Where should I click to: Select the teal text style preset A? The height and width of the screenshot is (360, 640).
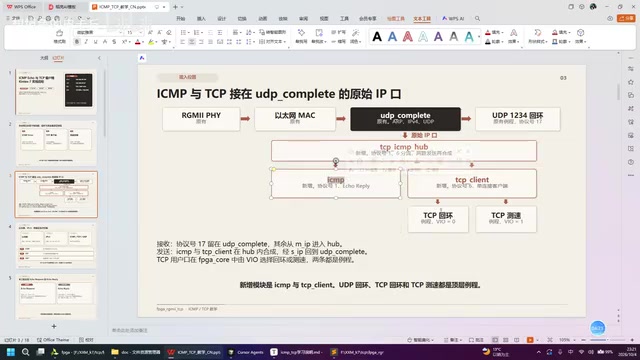[469, 37]
